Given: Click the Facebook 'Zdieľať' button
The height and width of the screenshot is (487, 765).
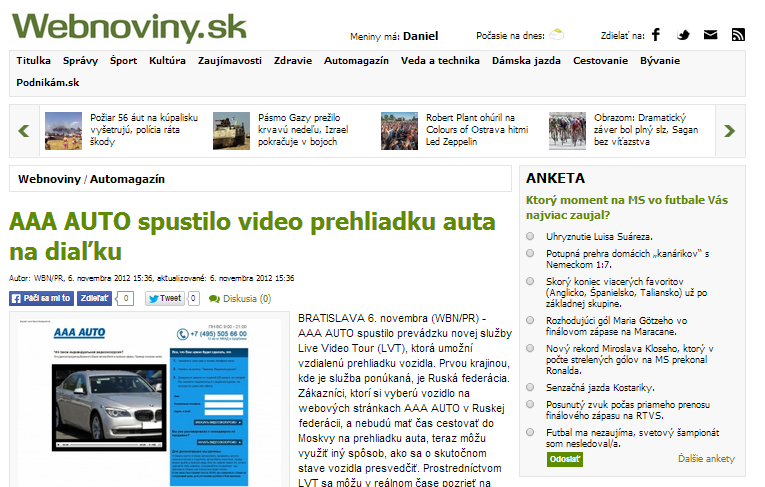Looking at the screenshot, I should tap(94, 298).
